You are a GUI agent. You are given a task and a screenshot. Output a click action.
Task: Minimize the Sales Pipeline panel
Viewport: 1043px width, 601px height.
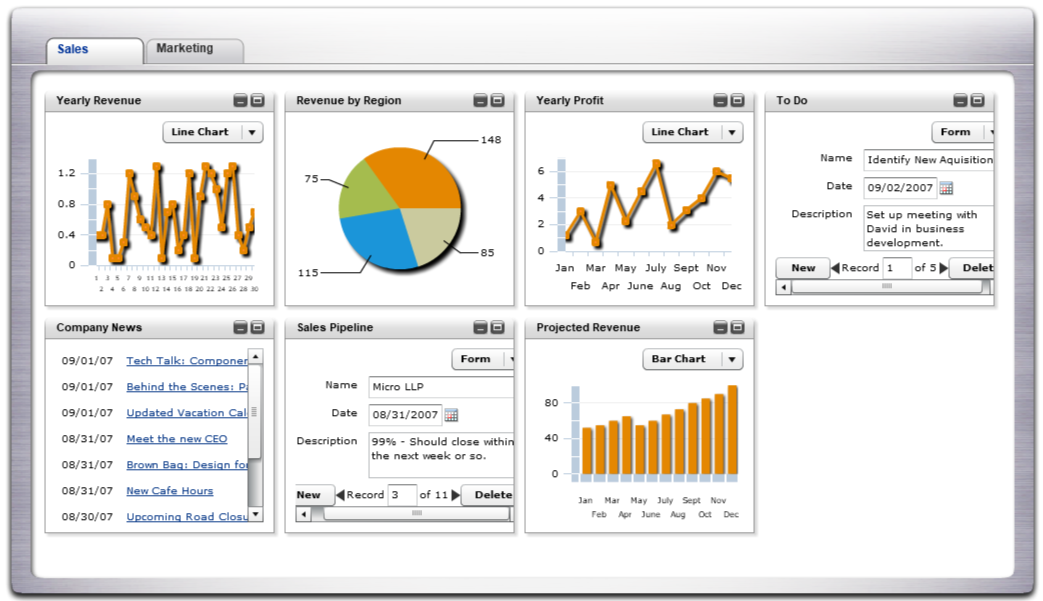(x=480, y=327)
